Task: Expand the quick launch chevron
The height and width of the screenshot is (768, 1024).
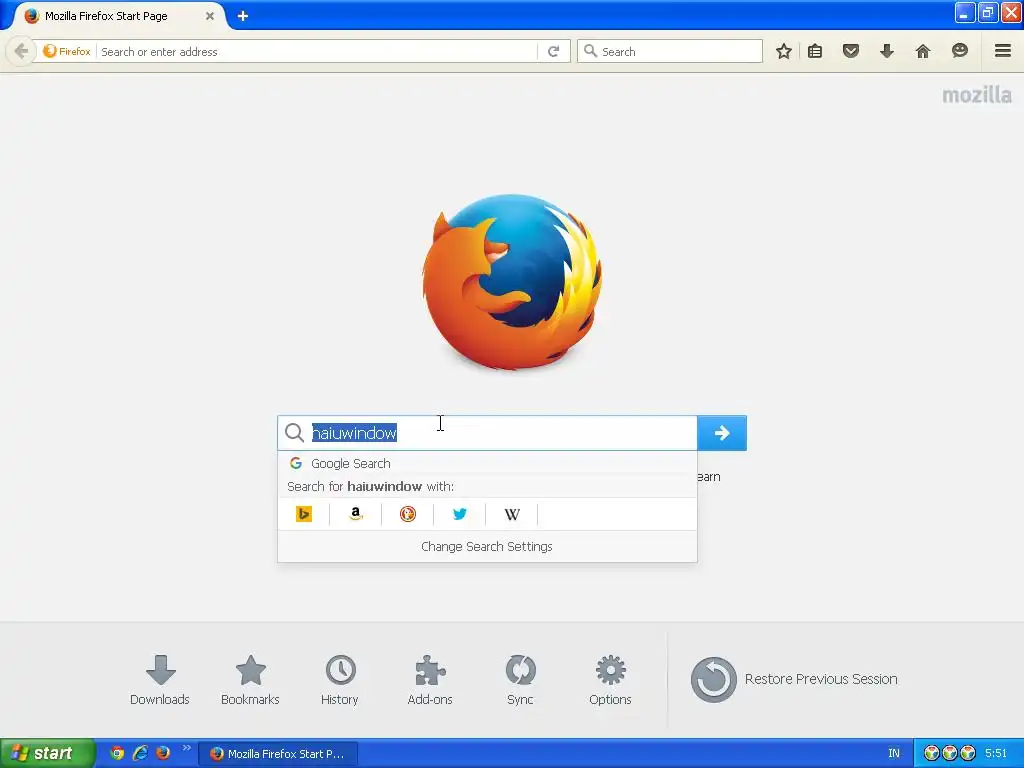Action: 187,748
